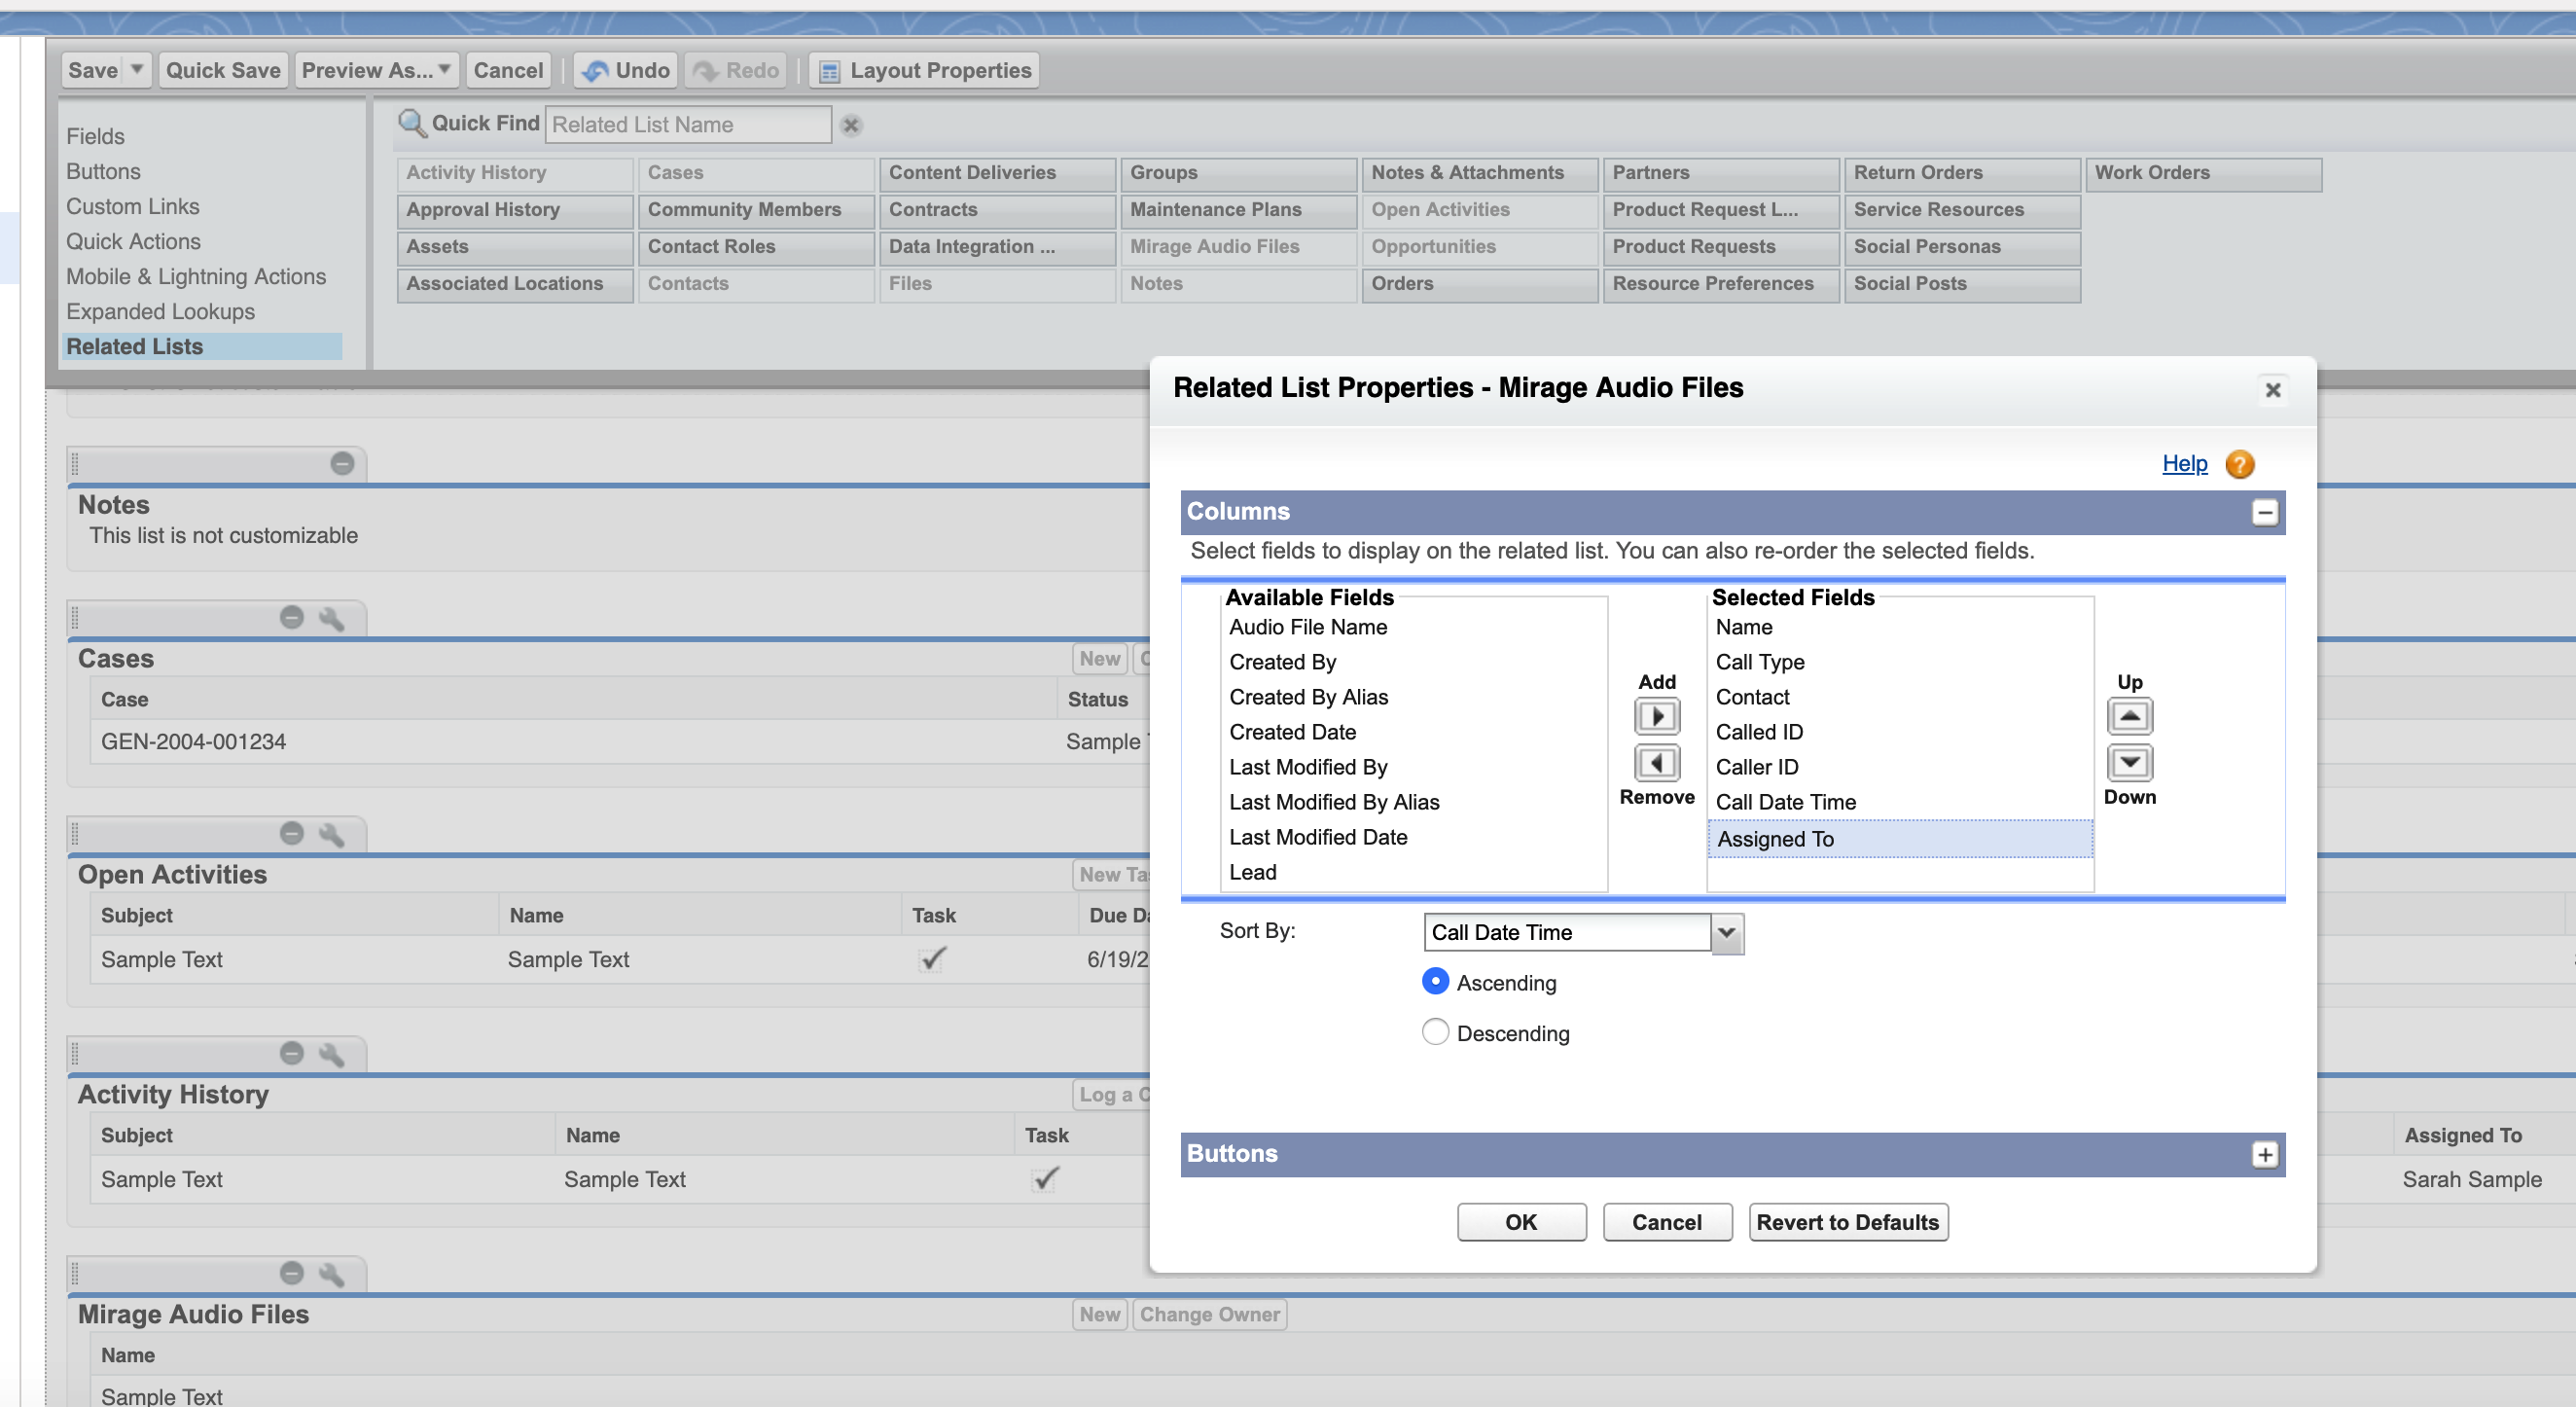Click the Quick Find magnifier icon
Viewport: 2576px width, 1407px height.
[x=412, y=123]
